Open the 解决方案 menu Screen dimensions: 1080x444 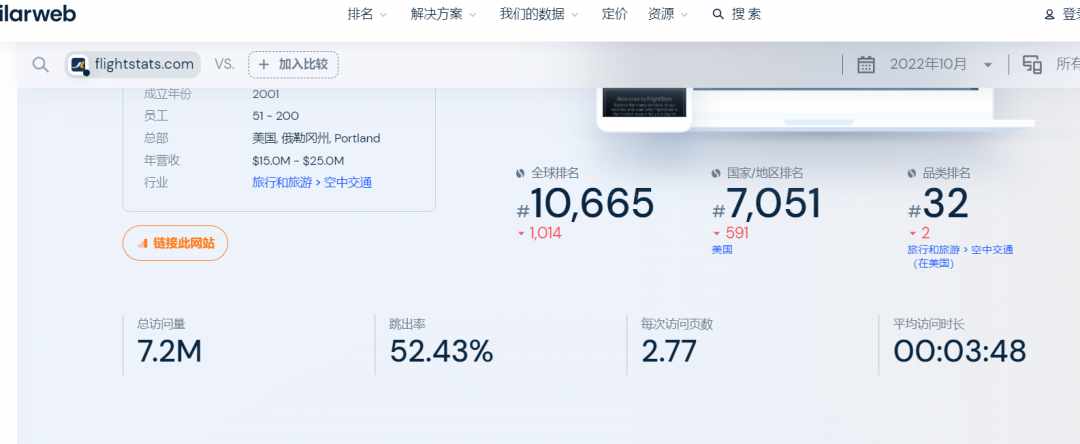[x=444, y=14]
